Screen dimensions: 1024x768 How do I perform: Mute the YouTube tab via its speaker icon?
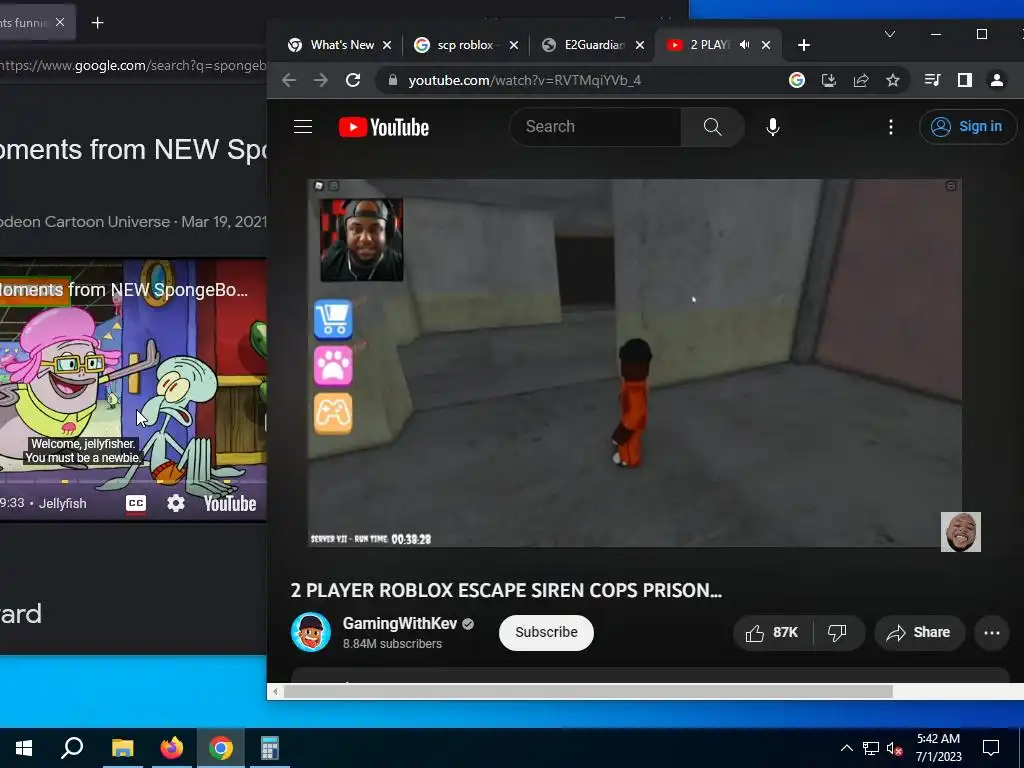(744, 45)
